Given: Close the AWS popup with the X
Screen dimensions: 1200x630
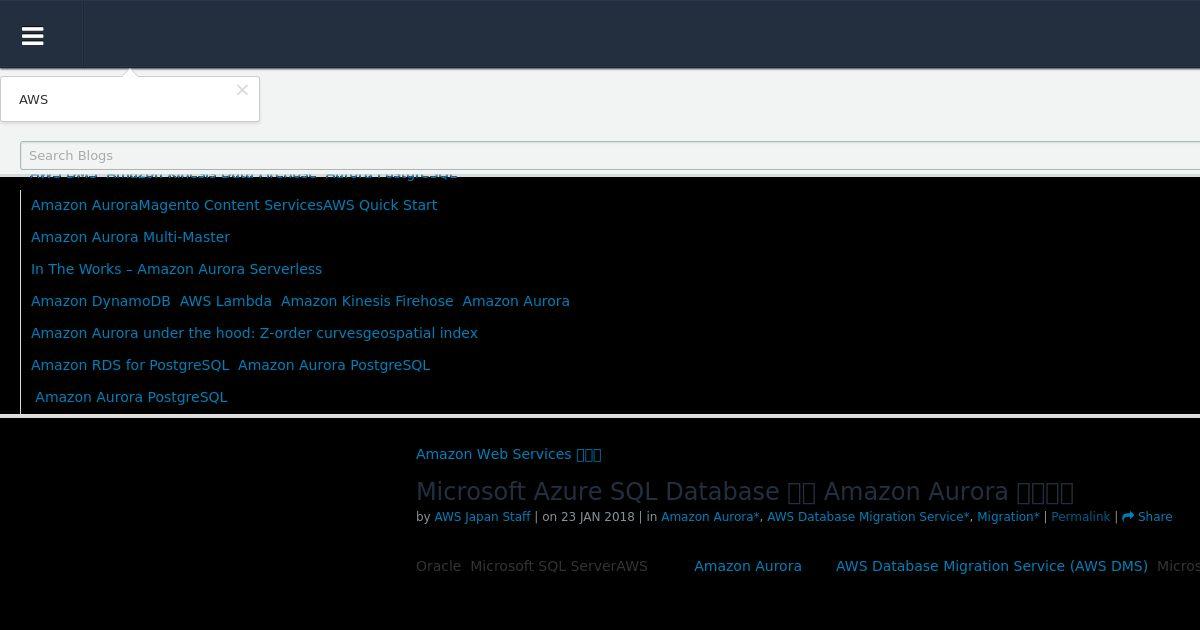Looking at the screenshot, I should coord(242,90).
